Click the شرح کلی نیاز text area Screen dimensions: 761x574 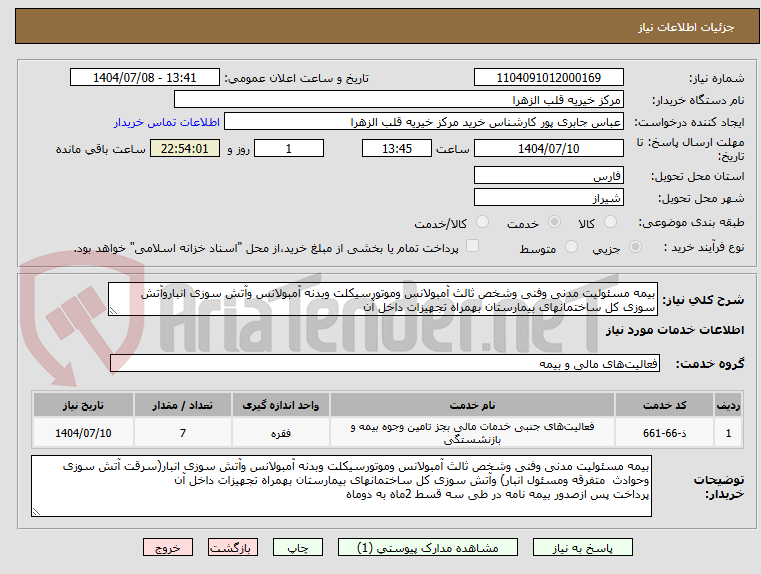click(383, 300)
